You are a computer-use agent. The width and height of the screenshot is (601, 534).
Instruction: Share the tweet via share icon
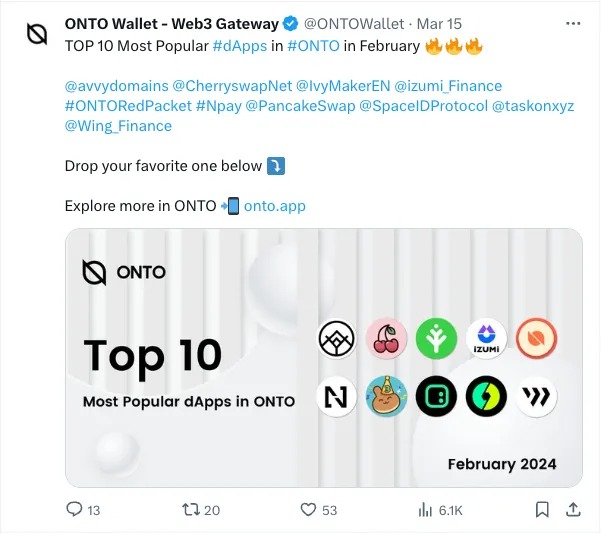pos(573,510)
